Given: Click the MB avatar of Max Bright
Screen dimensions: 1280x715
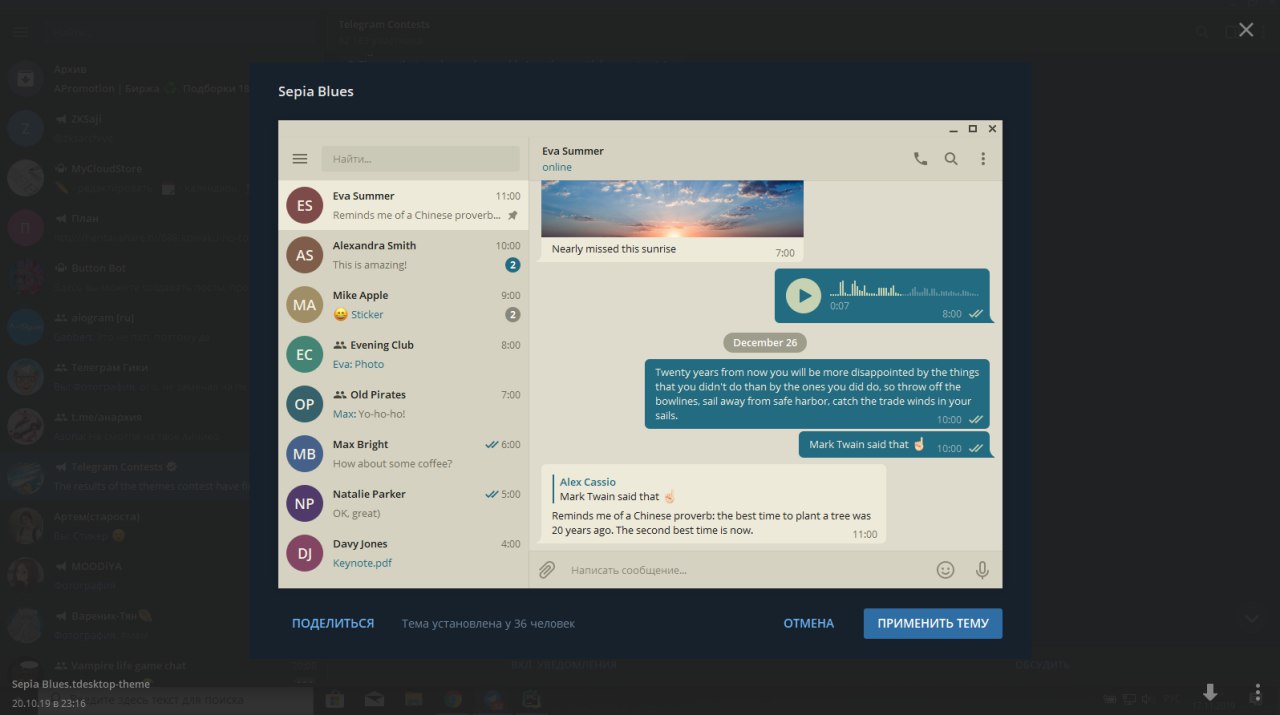Looking at the screenshot, I should click(305, 454).
